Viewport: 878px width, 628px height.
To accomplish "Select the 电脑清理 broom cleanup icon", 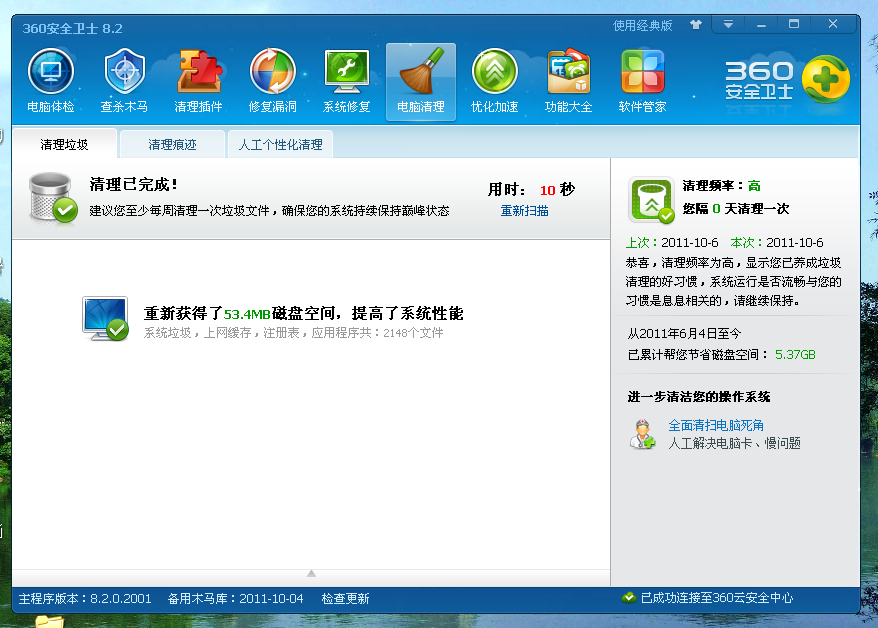I will [421, 72].
